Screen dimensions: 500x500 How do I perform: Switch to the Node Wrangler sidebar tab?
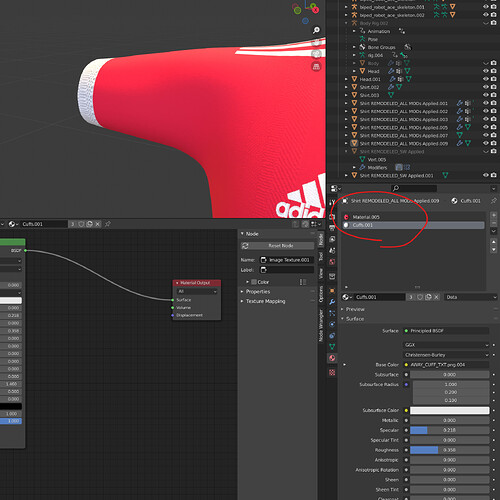click(321, 326)
